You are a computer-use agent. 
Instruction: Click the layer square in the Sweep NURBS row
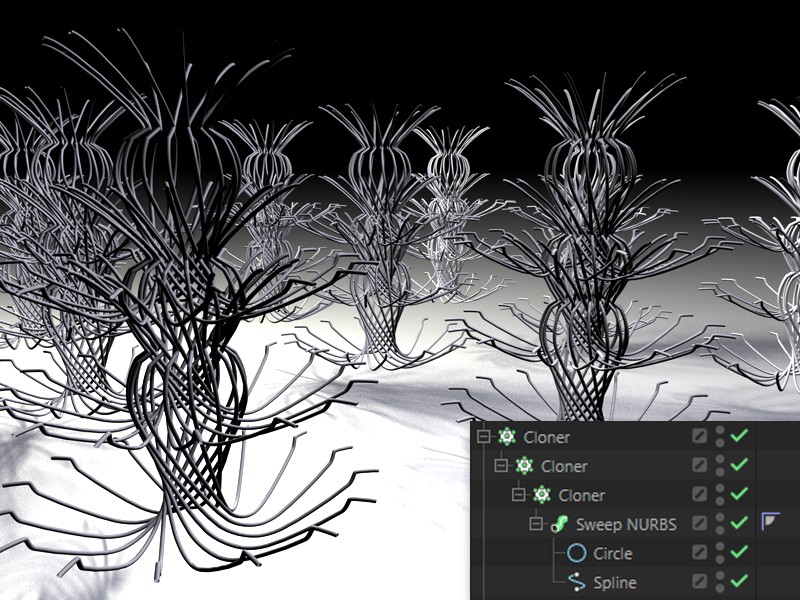pyautogui.click(x=699, y=522)
